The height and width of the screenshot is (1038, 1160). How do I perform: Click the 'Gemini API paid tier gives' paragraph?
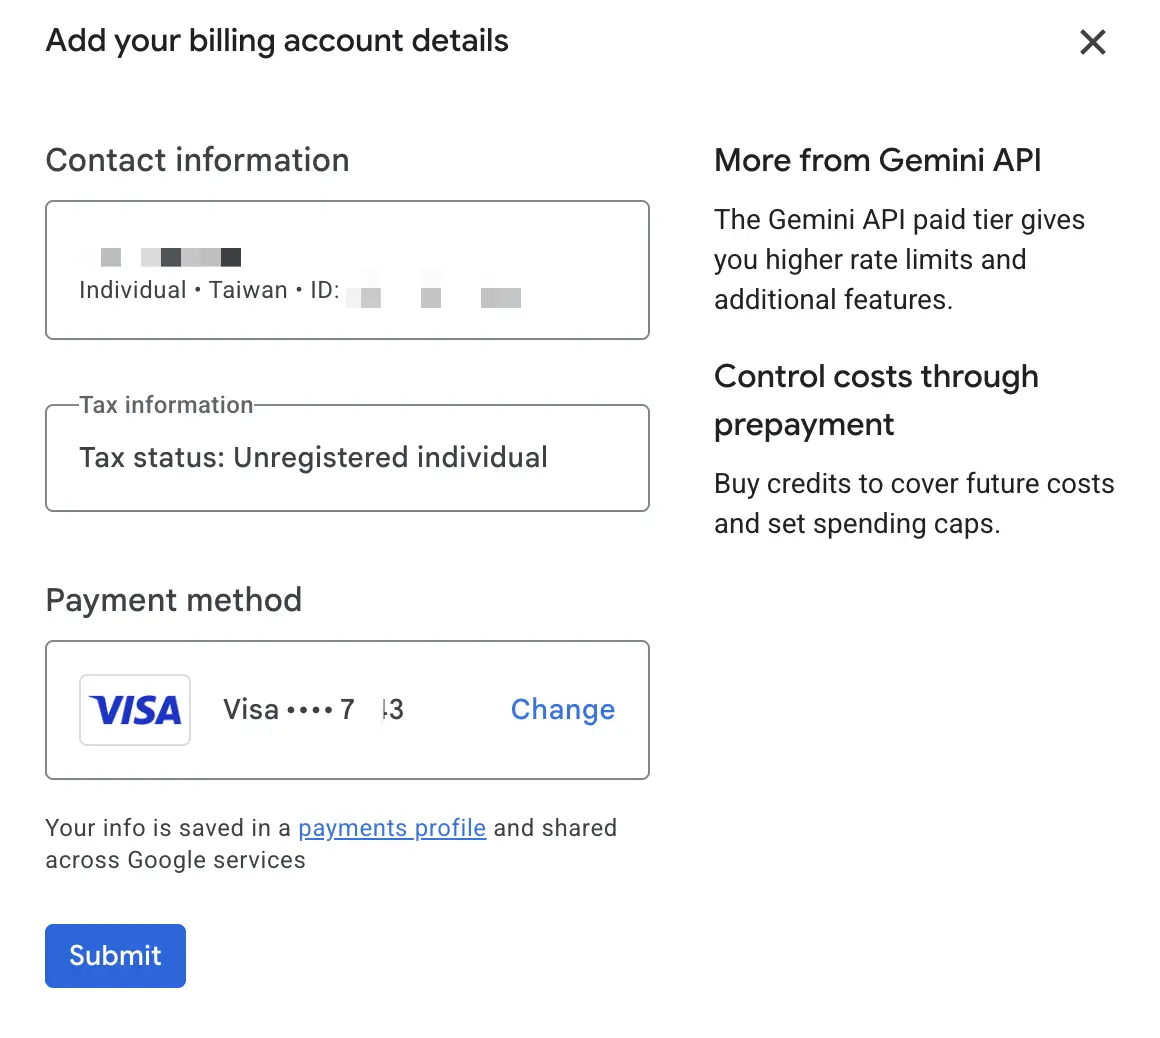pos(900,260)
